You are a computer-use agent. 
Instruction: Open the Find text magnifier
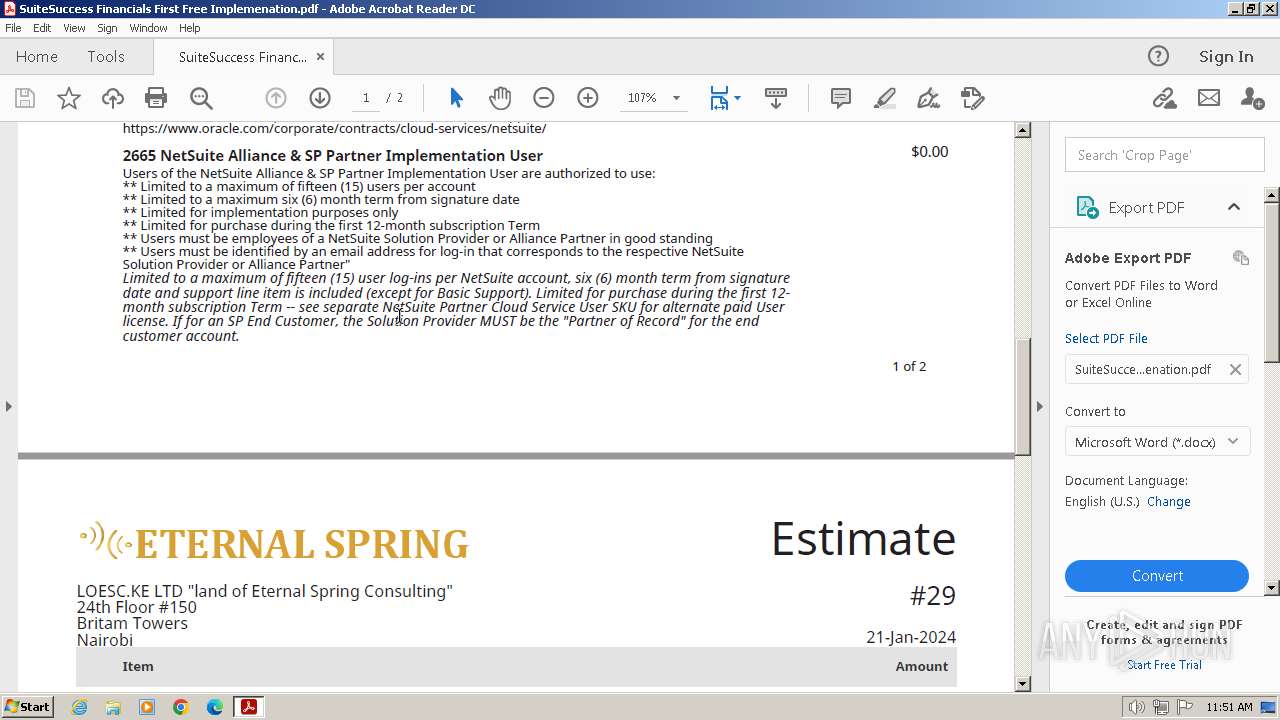tap(201, 98)
